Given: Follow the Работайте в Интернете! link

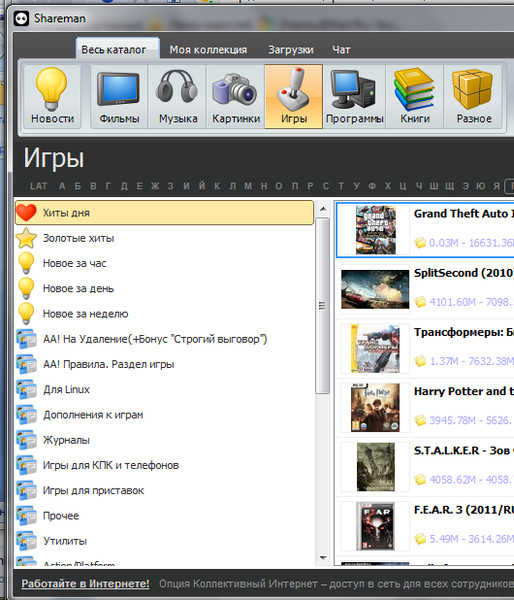Looking at the screenshot, I should (x=85, y=584).
